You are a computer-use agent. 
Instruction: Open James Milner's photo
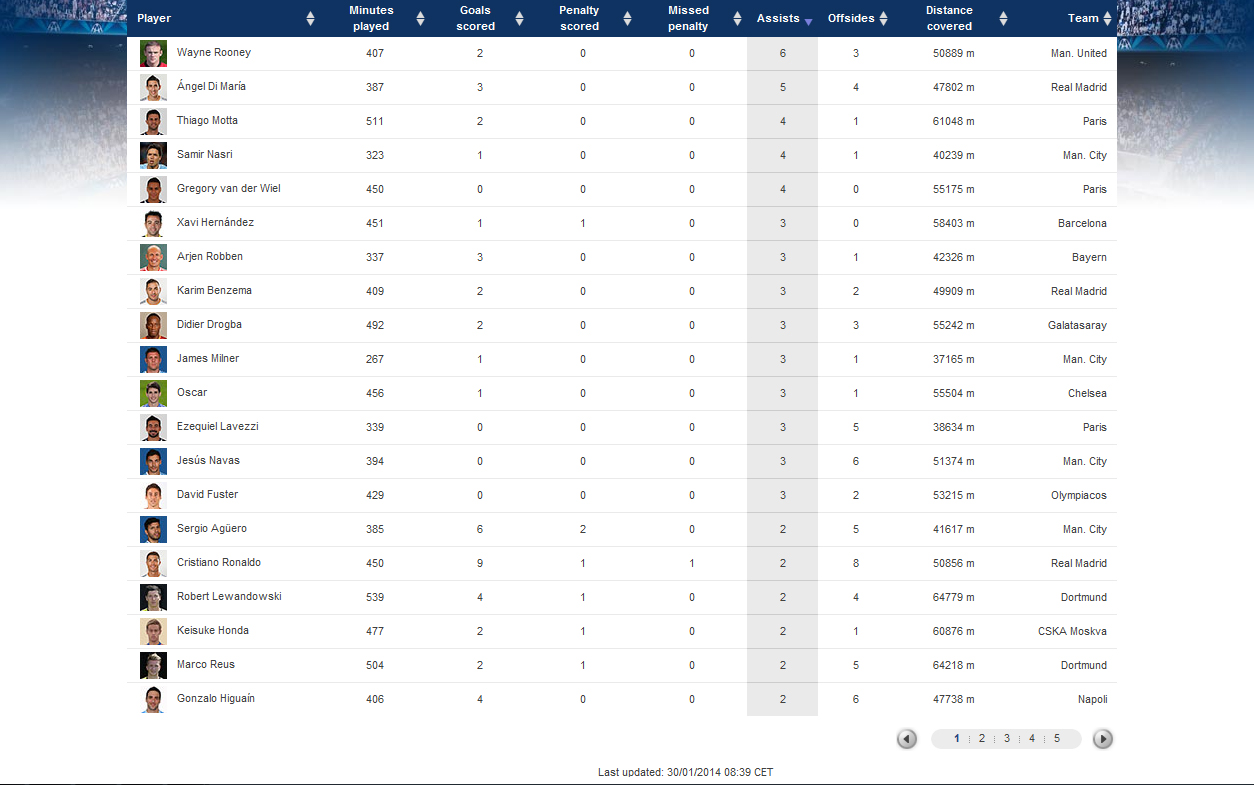153,359
